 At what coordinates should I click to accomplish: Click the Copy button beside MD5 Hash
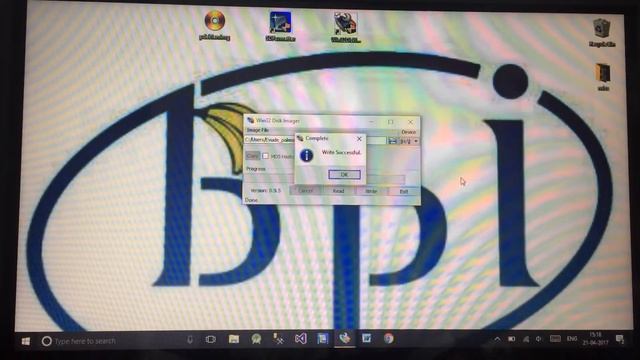click(x=253, y=156)
